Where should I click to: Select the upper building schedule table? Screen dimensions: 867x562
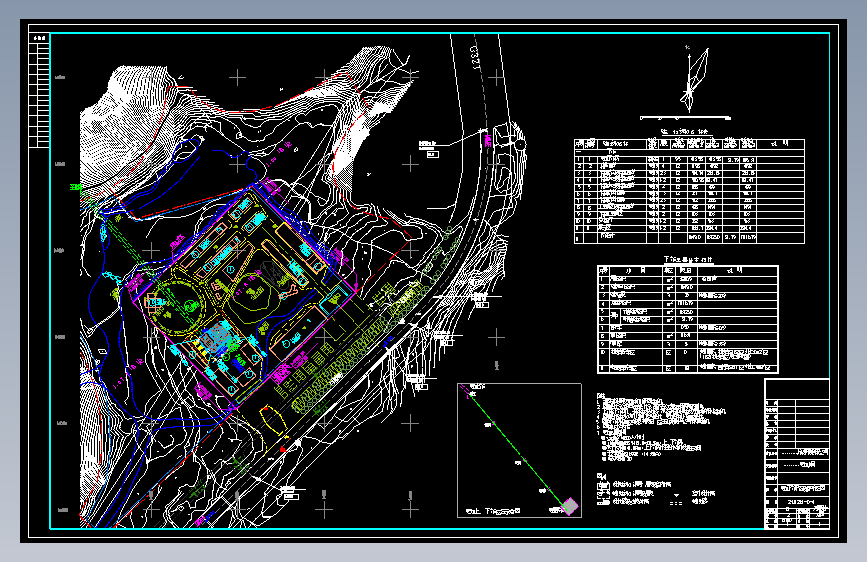pyautogui.click(x=689, y=191)
